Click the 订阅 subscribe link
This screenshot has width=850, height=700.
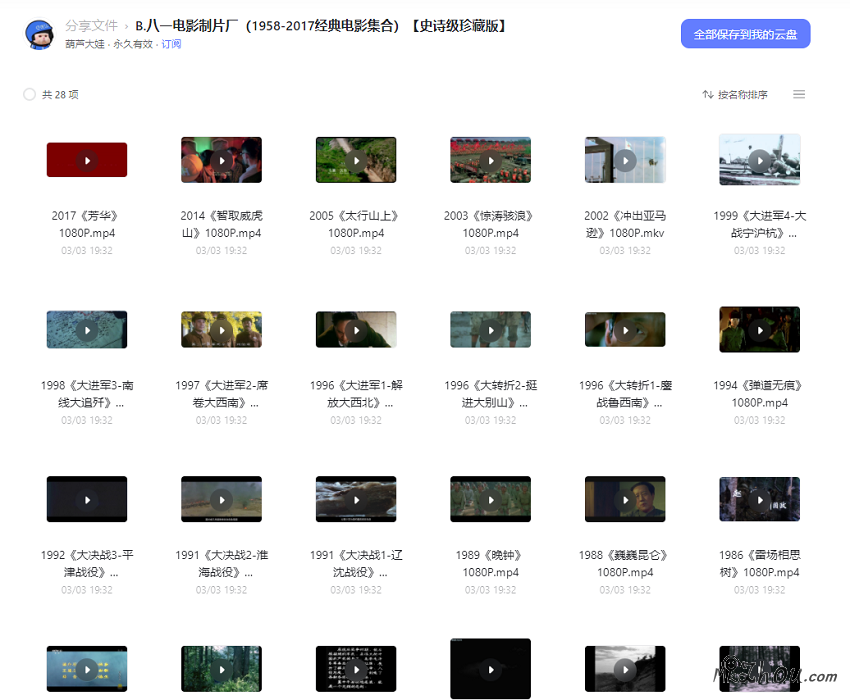coord(172,45)
